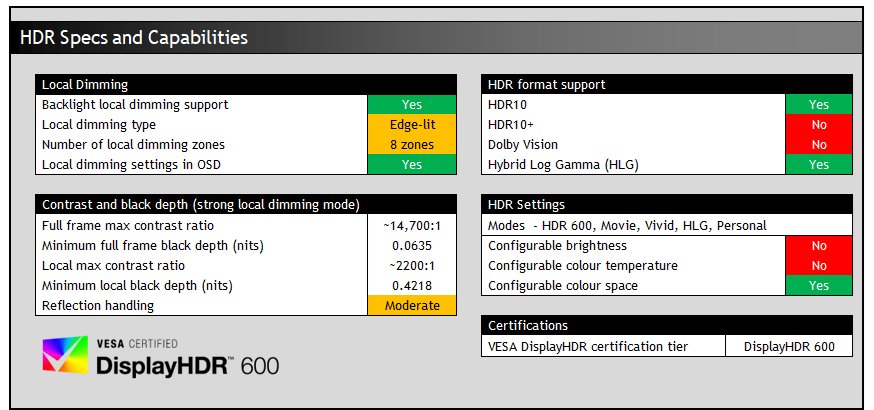Click green Yes cell for configurable colour space
The image size is (874, 410).
[818, 286]
